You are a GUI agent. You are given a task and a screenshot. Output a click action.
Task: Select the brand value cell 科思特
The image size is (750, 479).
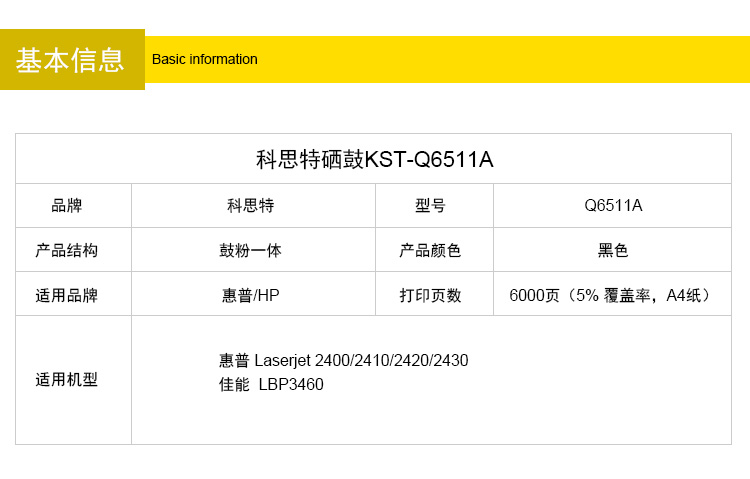(x=251, y=206)
